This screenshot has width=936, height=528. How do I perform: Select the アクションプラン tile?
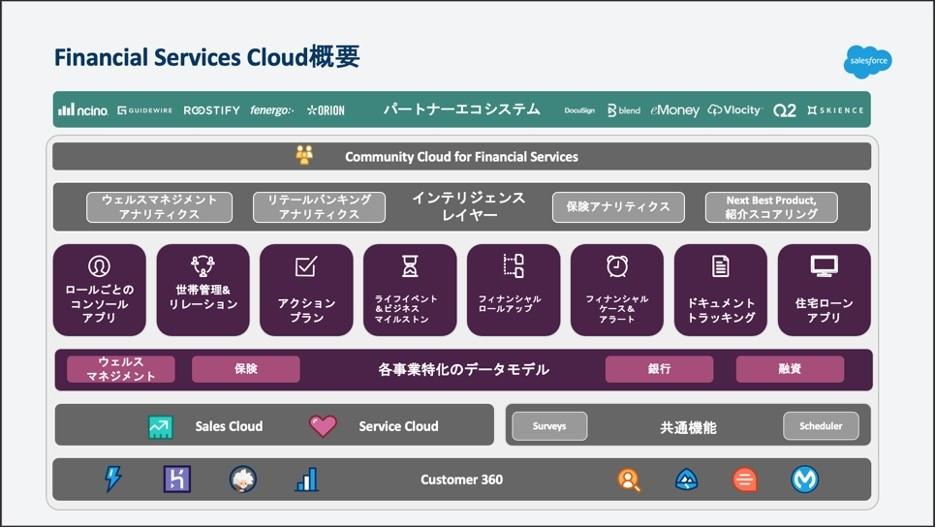coord(306,290)
